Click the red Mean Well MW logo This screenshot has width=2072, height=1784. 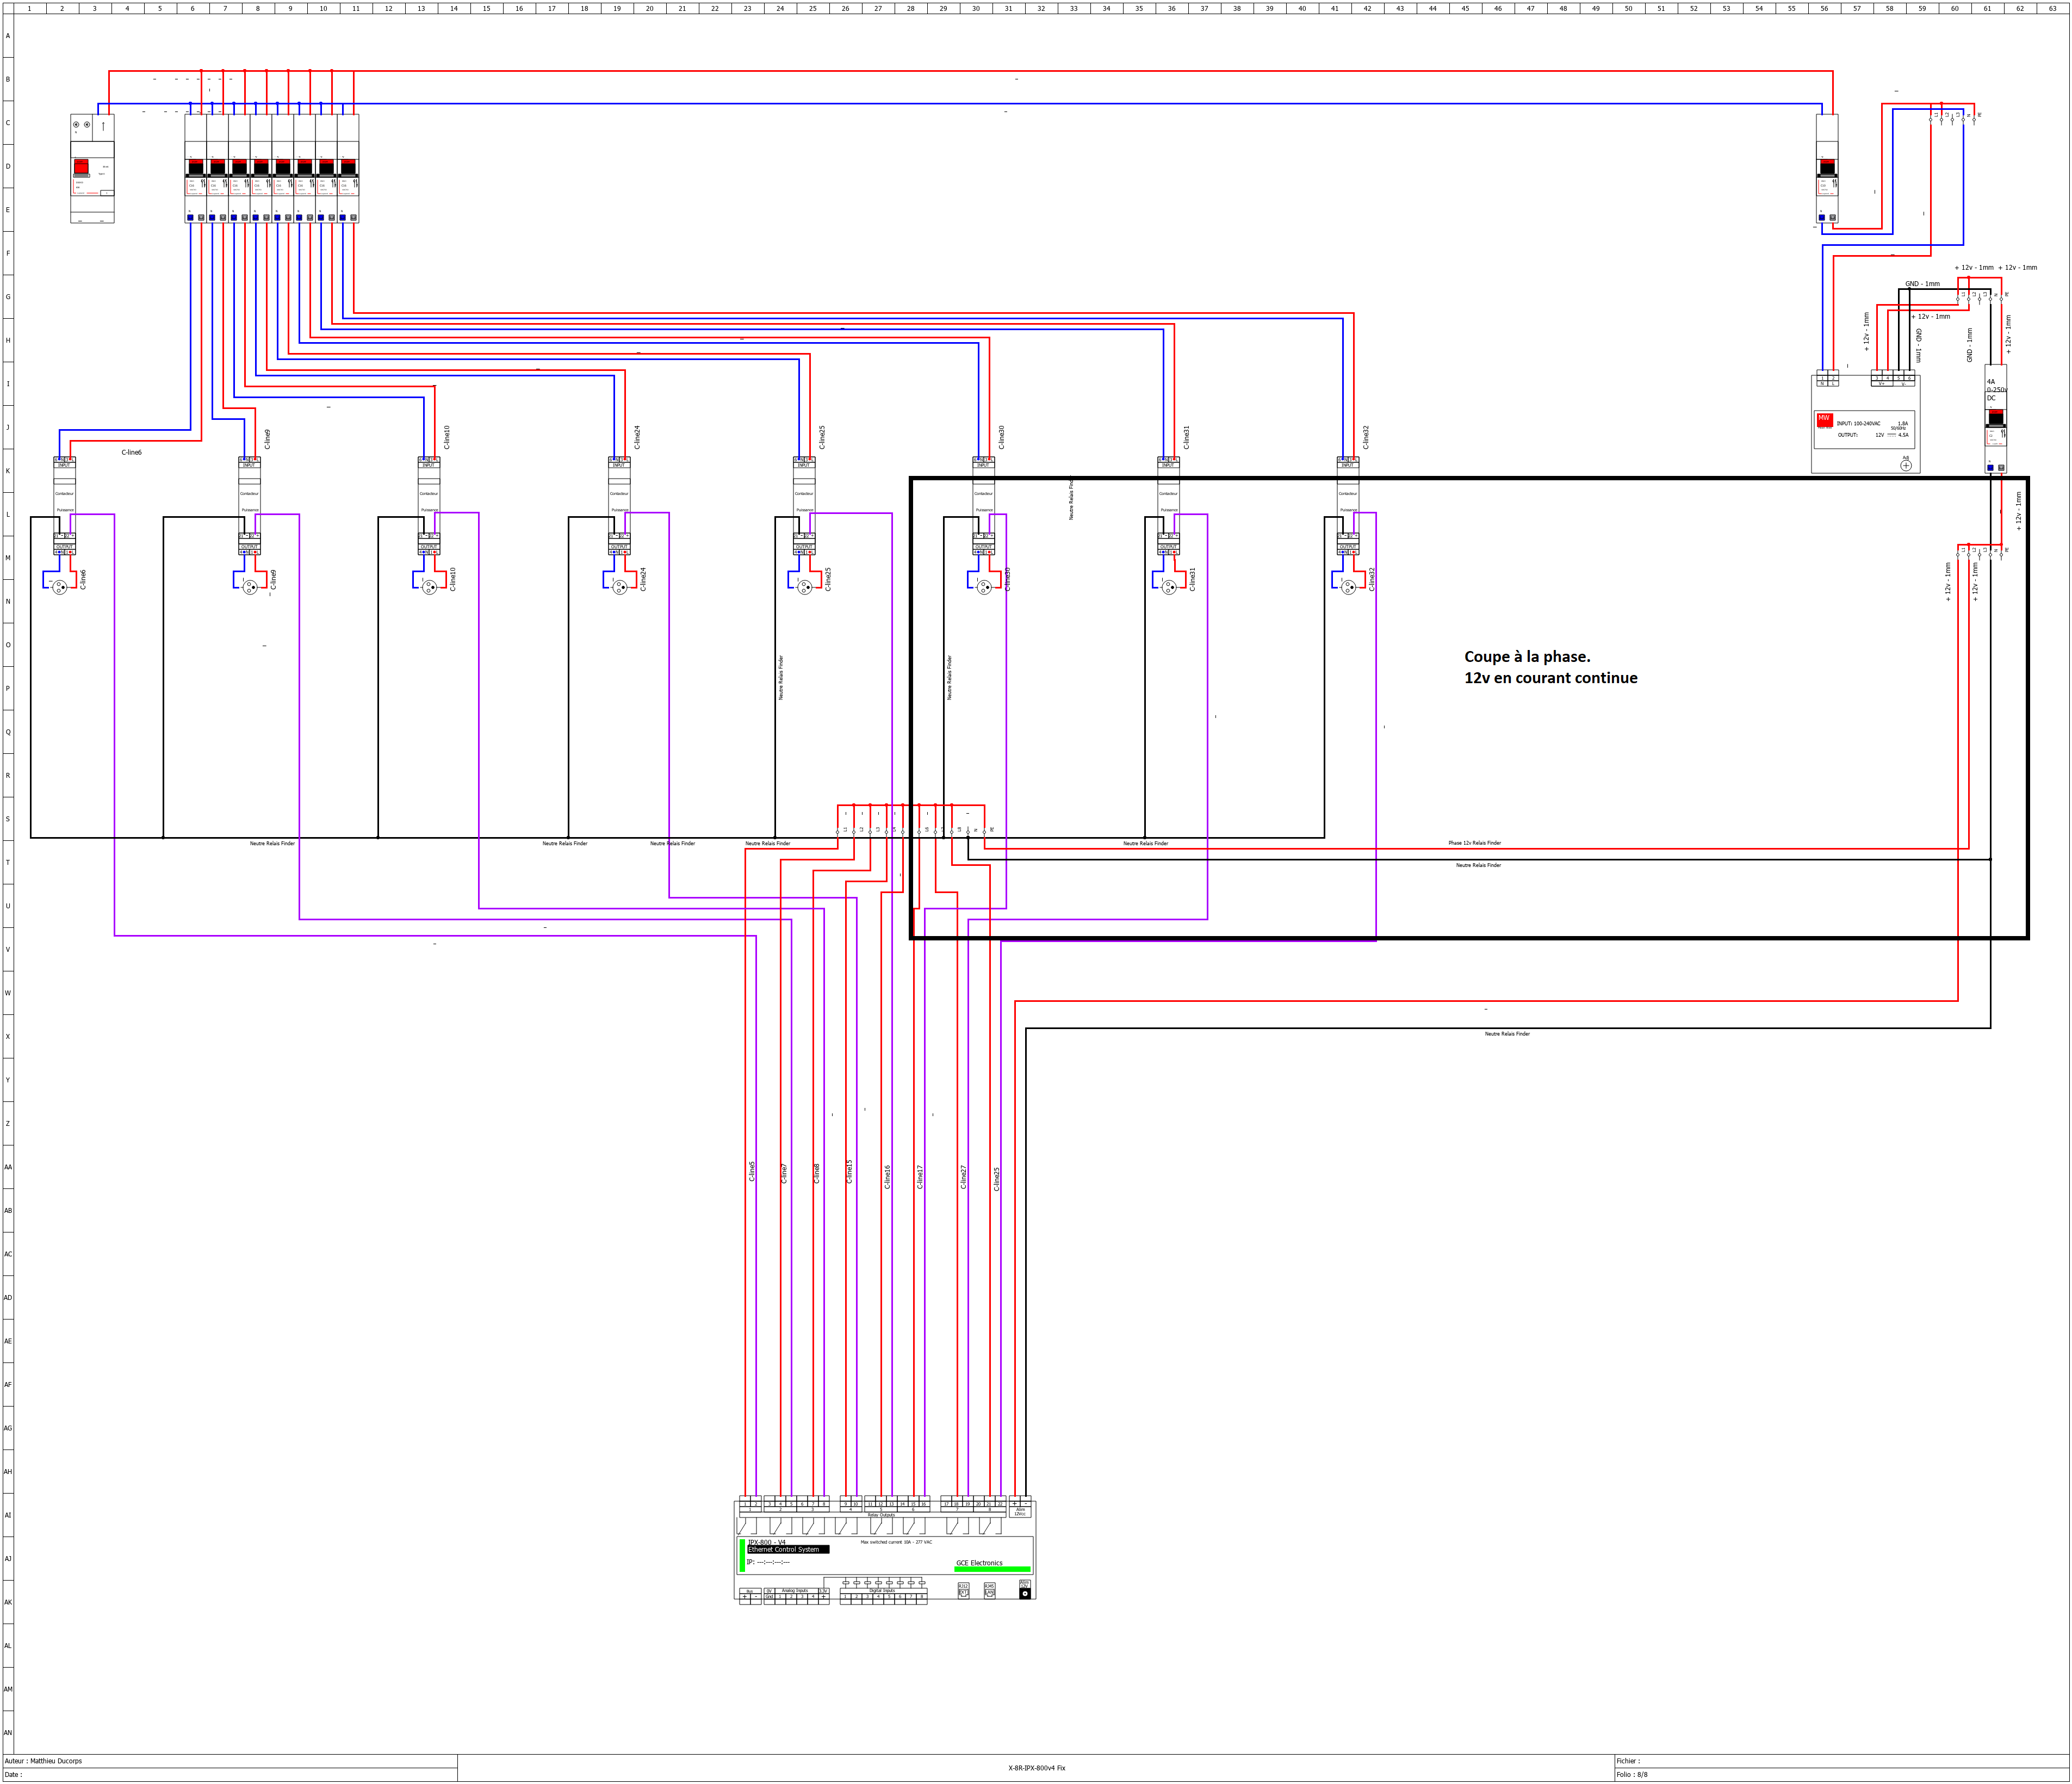tap(1824, 419)
